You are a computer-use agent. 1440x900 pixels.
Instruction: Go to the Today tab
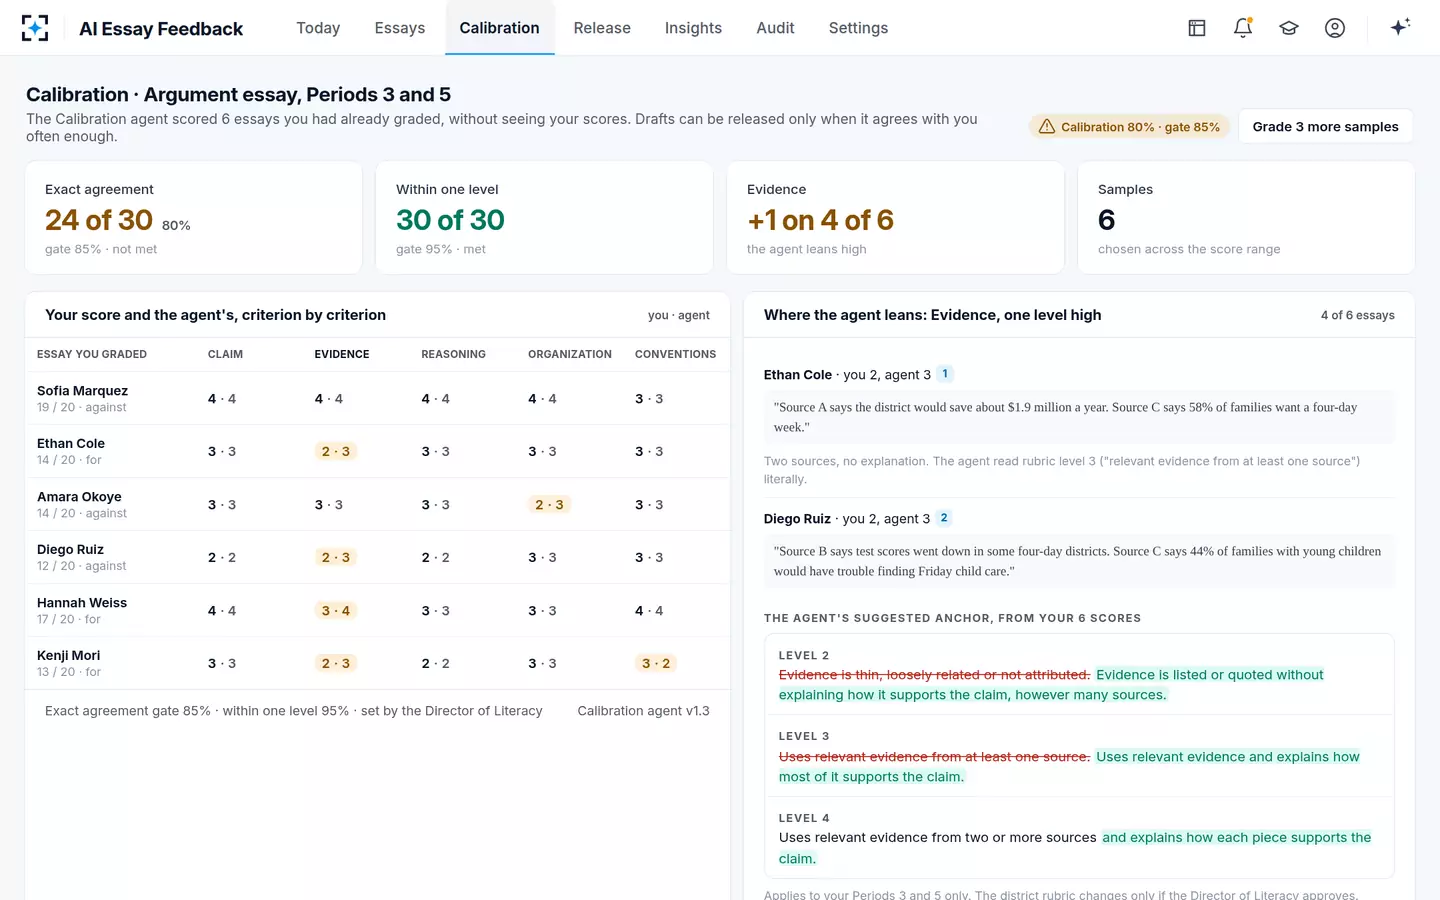[318, 28]
